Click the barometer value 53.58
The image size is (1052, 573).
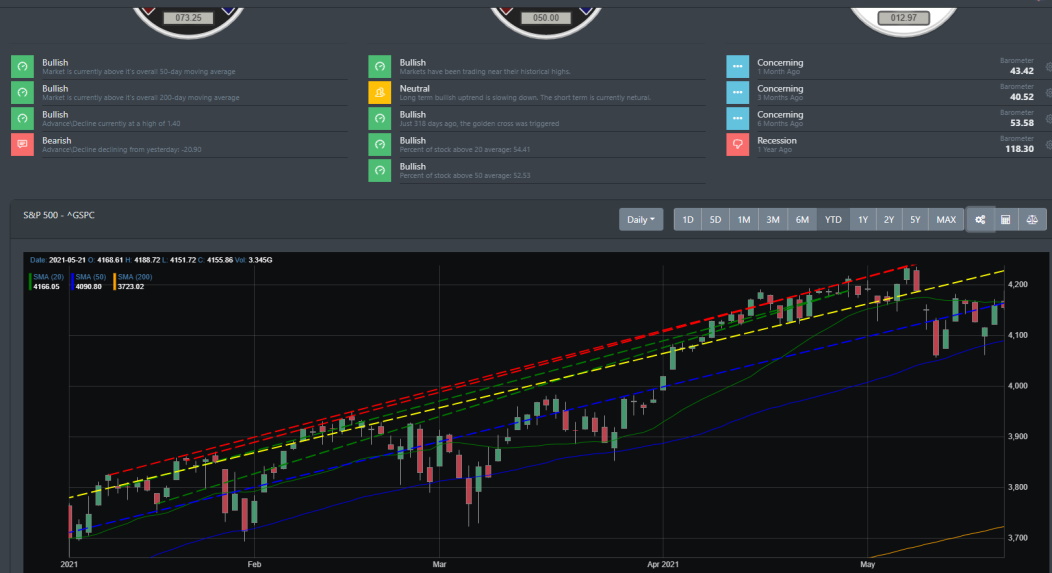point(1021,123)
